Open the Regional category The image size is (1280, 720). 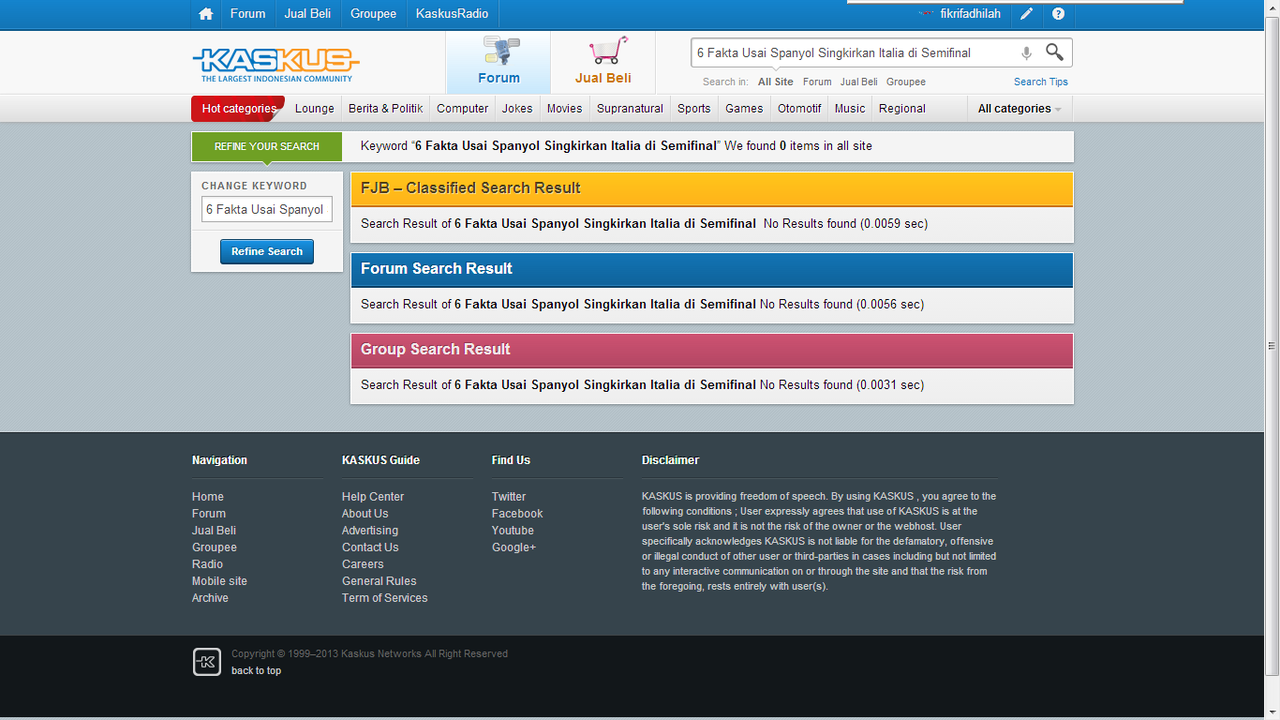point(903,109)
